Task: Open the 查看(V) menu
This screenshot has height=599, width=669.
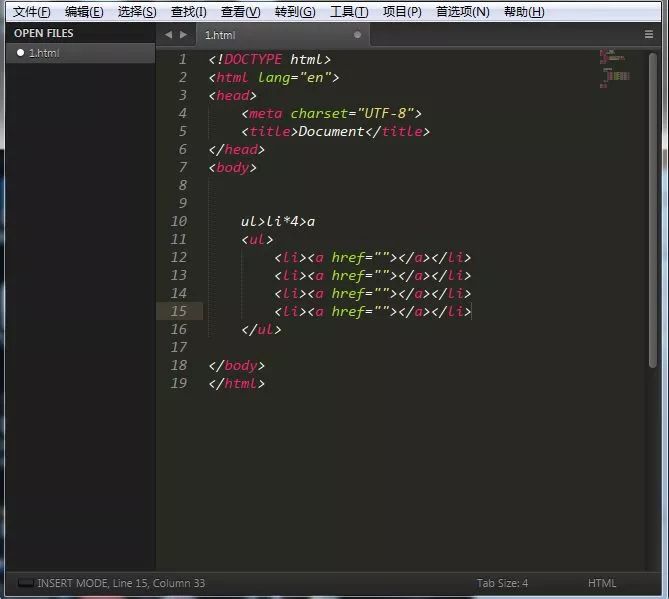Action: (241, 12)
